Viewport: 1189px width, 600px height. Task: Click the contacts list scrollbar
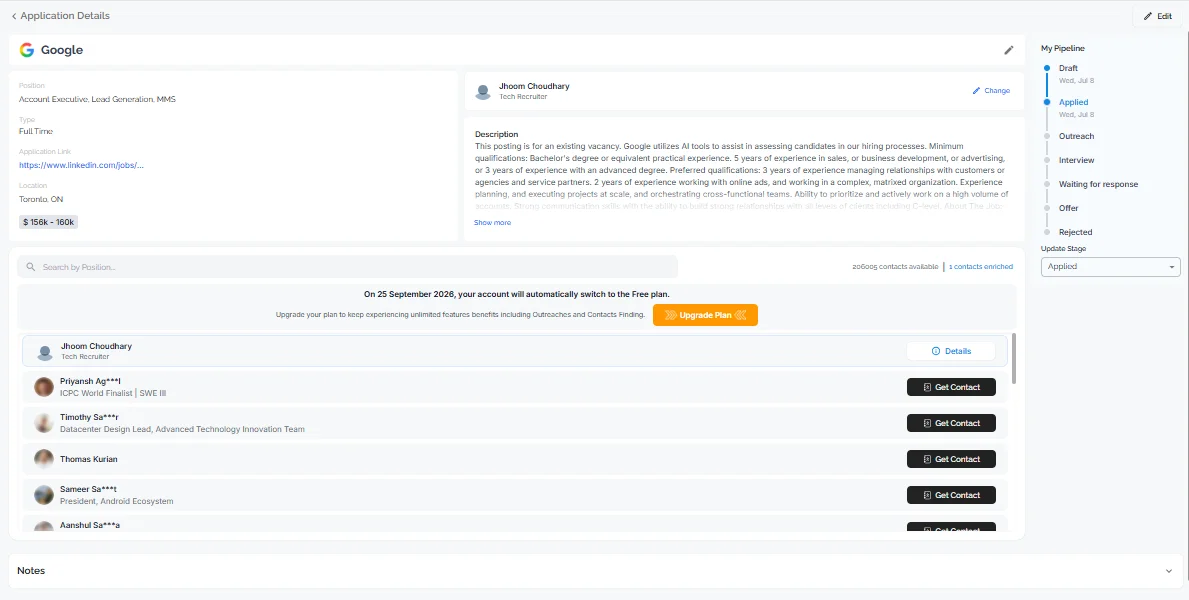pyautogui.click(x=1014, y=357)
